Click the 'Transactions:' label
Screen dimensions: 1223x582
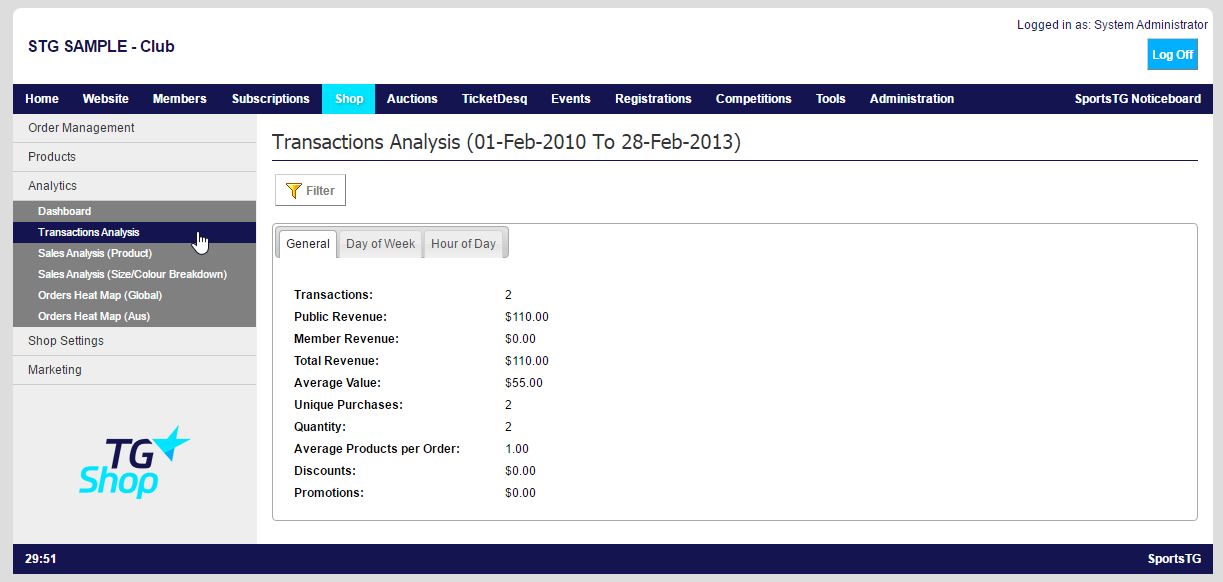pos(333,295)
